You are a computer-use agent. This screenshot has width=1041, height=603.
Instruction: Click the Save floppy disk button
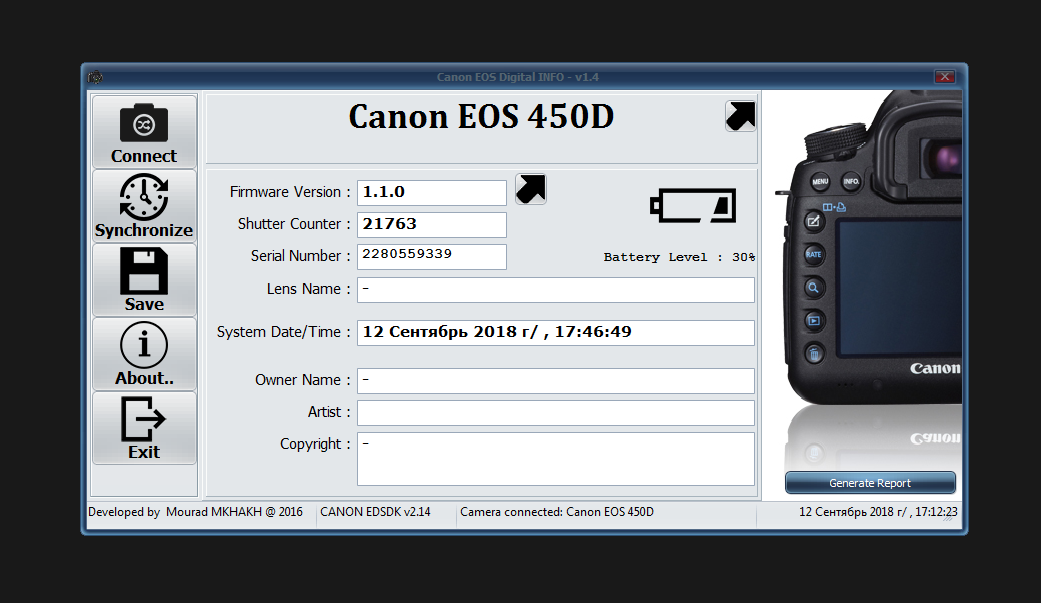point(144,280)
